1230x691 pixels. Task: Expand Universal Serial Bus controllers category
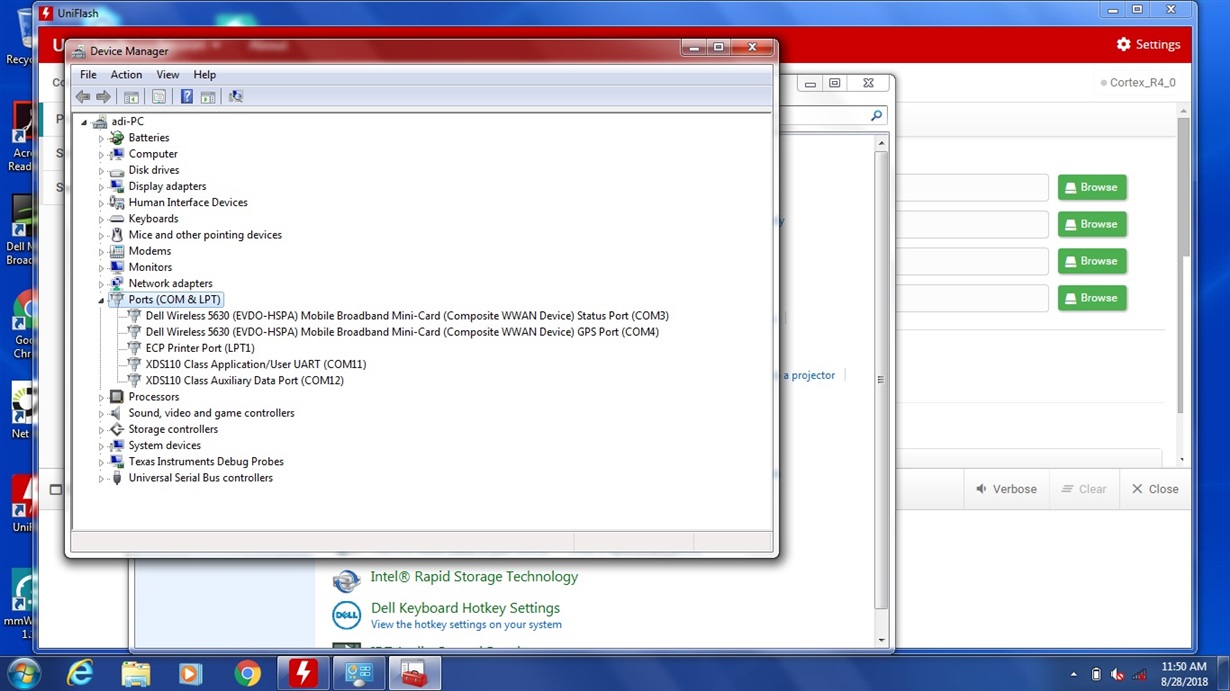101,478
